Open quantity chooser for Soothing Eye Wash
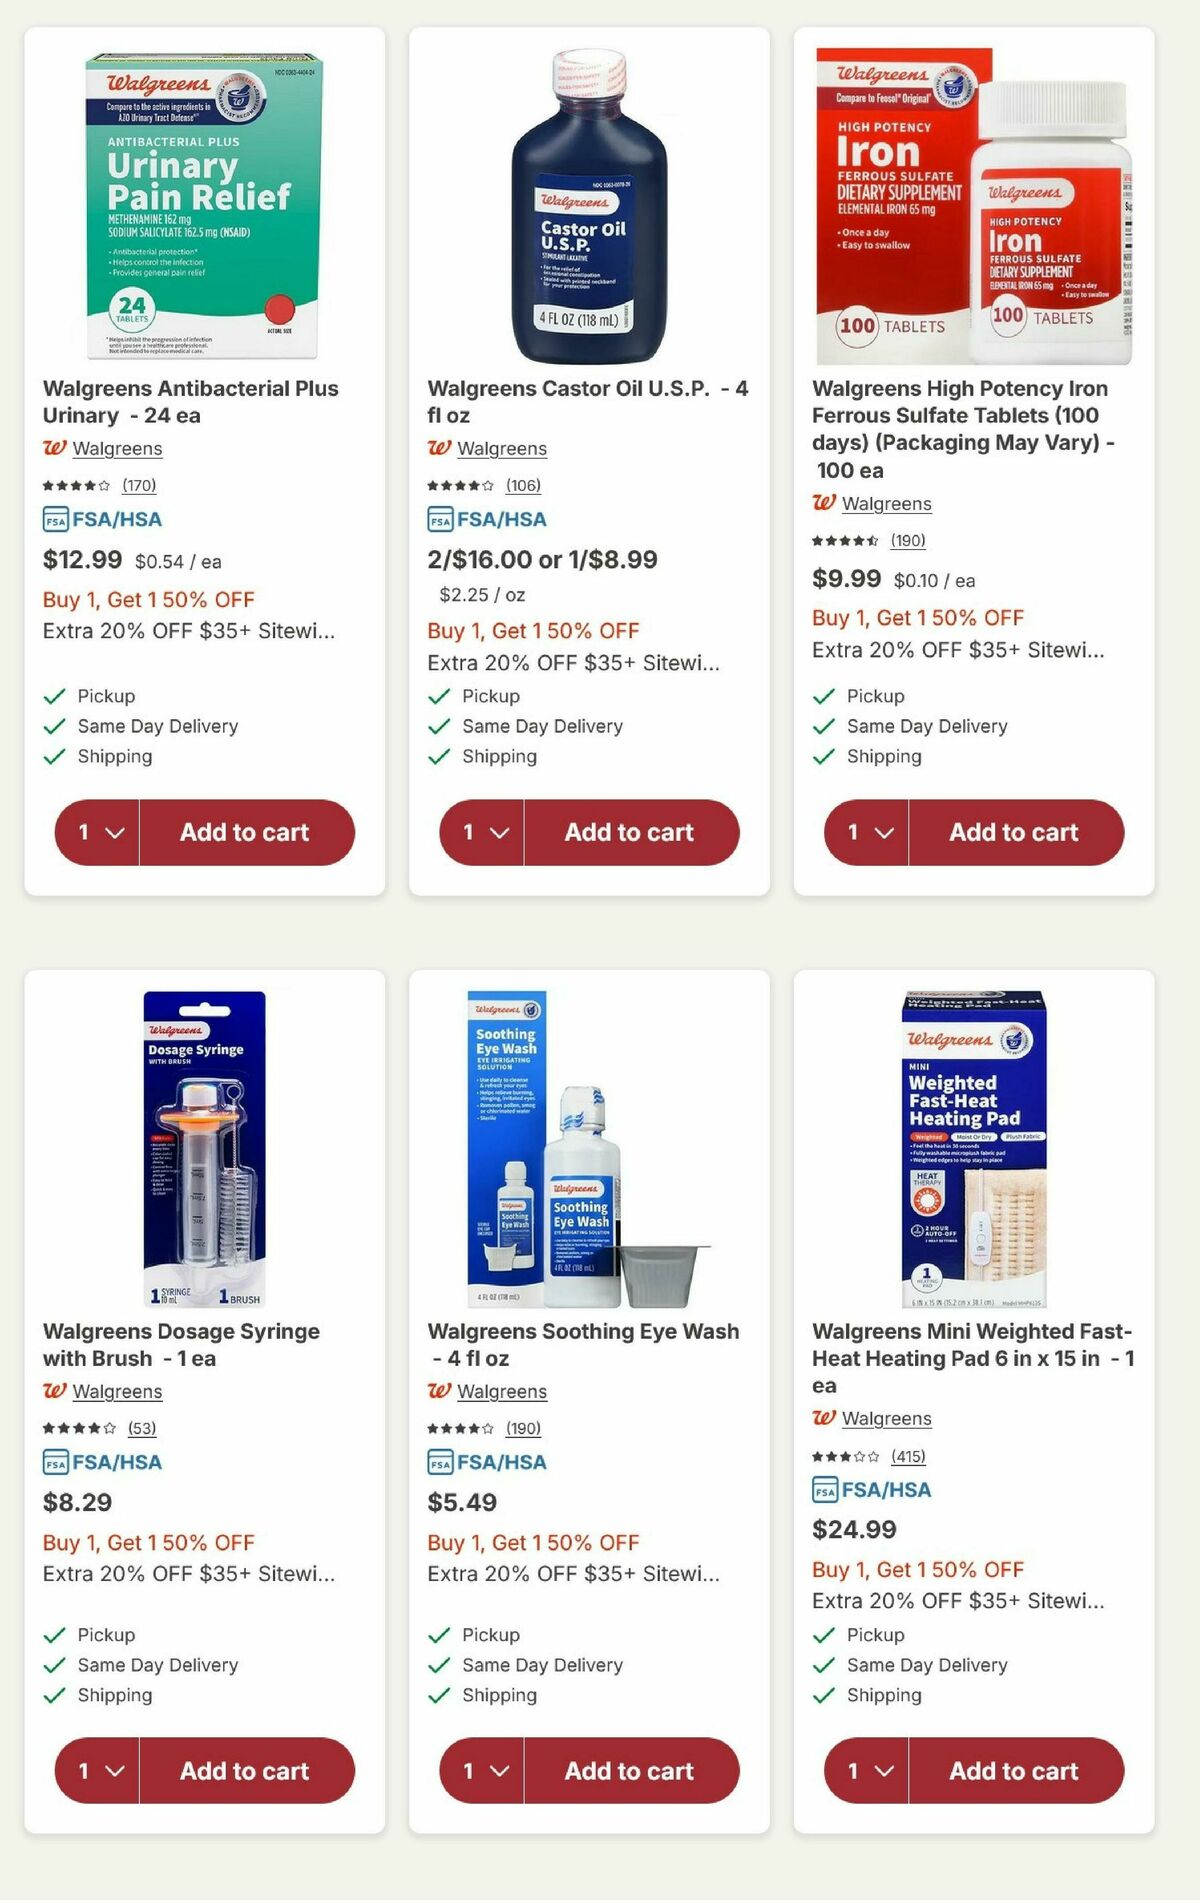Viewport: 1200px width, 1903px height. [485, 1771]
